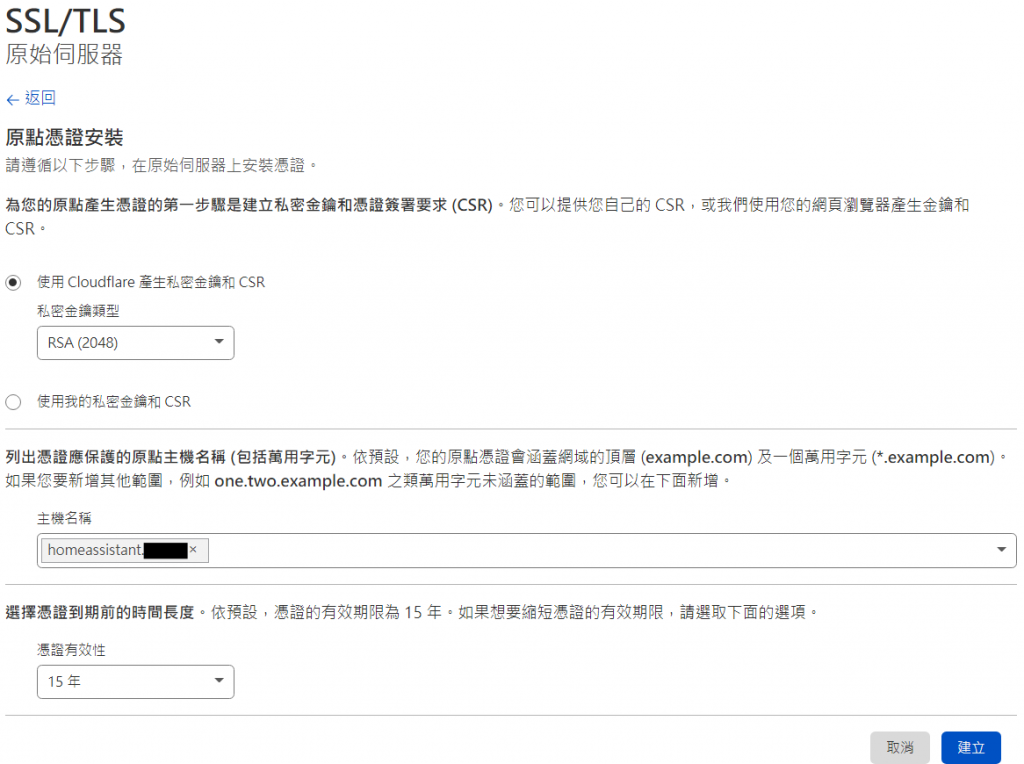Click the 使用 Cloudflare 產生私密金鑰和 CSR label text

pos(151,282)
